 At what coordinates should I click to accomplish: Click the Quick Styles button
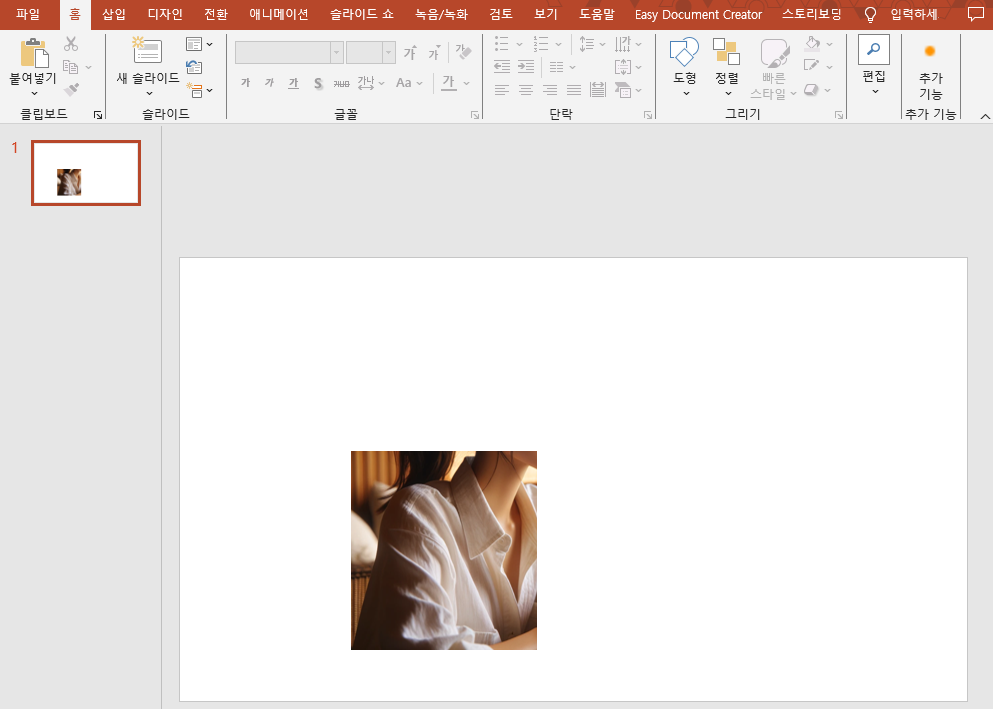pyautogui.click(x=773, y=68)
